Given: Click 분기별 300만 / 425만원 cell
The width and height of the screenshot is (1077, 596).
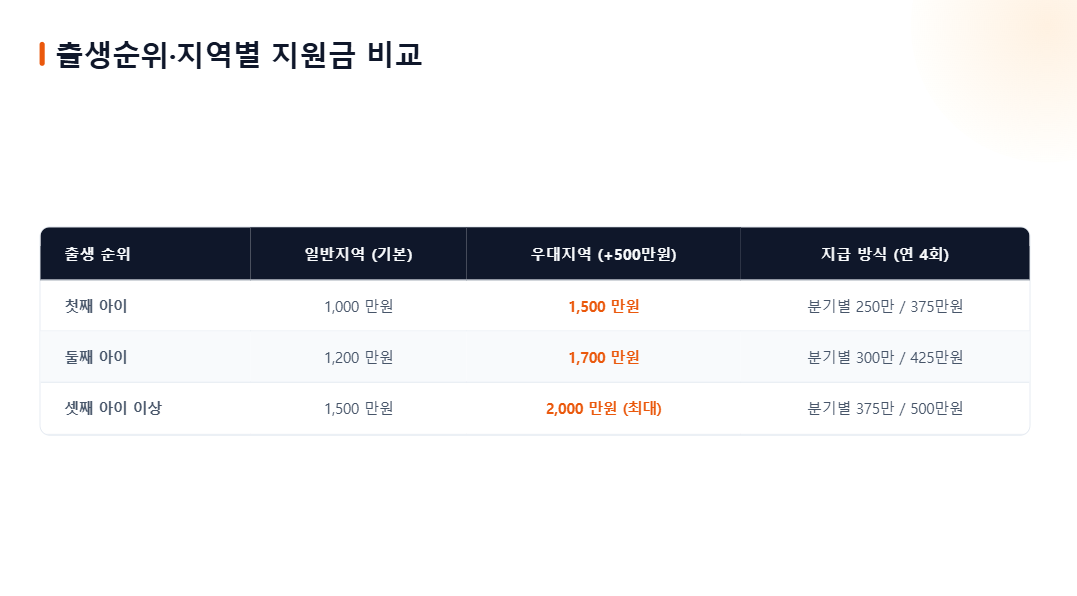Looking at the screenshot, I should point(885,357).
